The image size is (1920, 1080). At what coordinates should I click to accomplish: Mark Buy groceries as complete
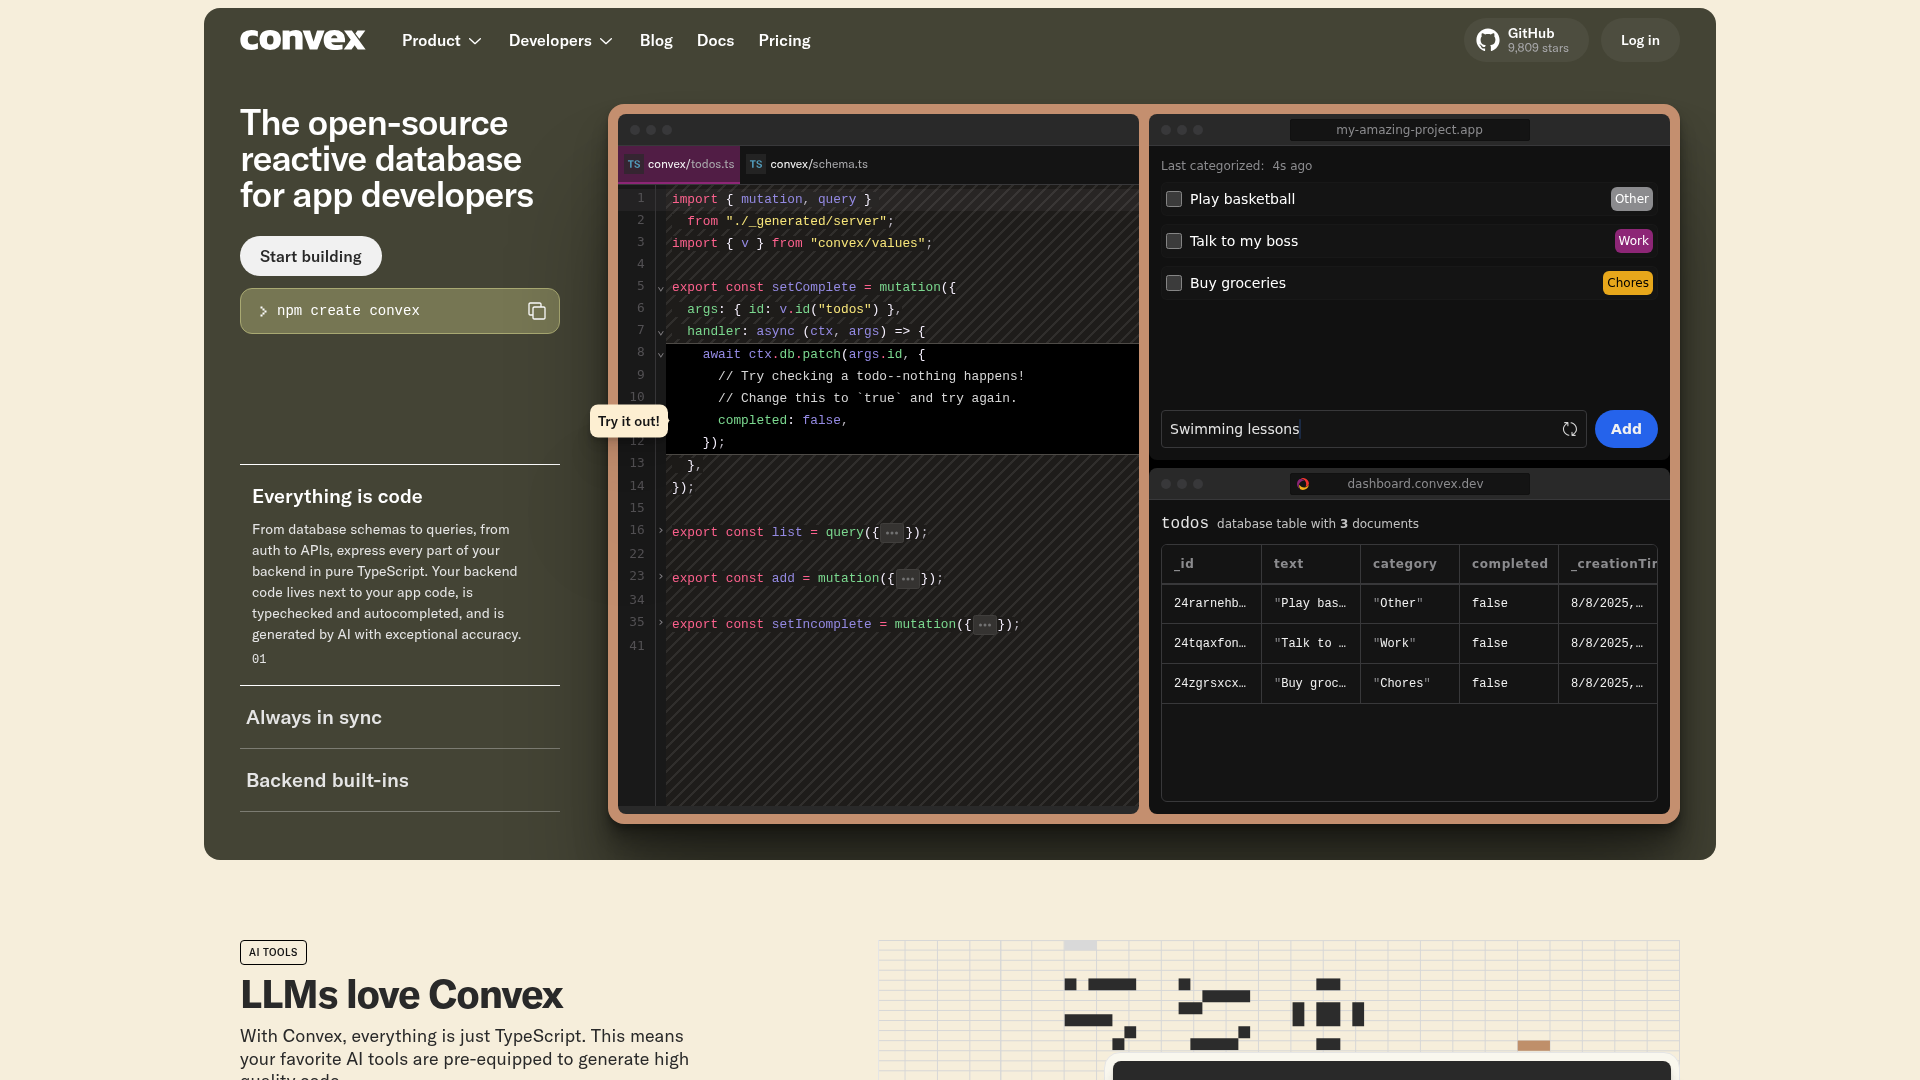[x=1173, y=283]
